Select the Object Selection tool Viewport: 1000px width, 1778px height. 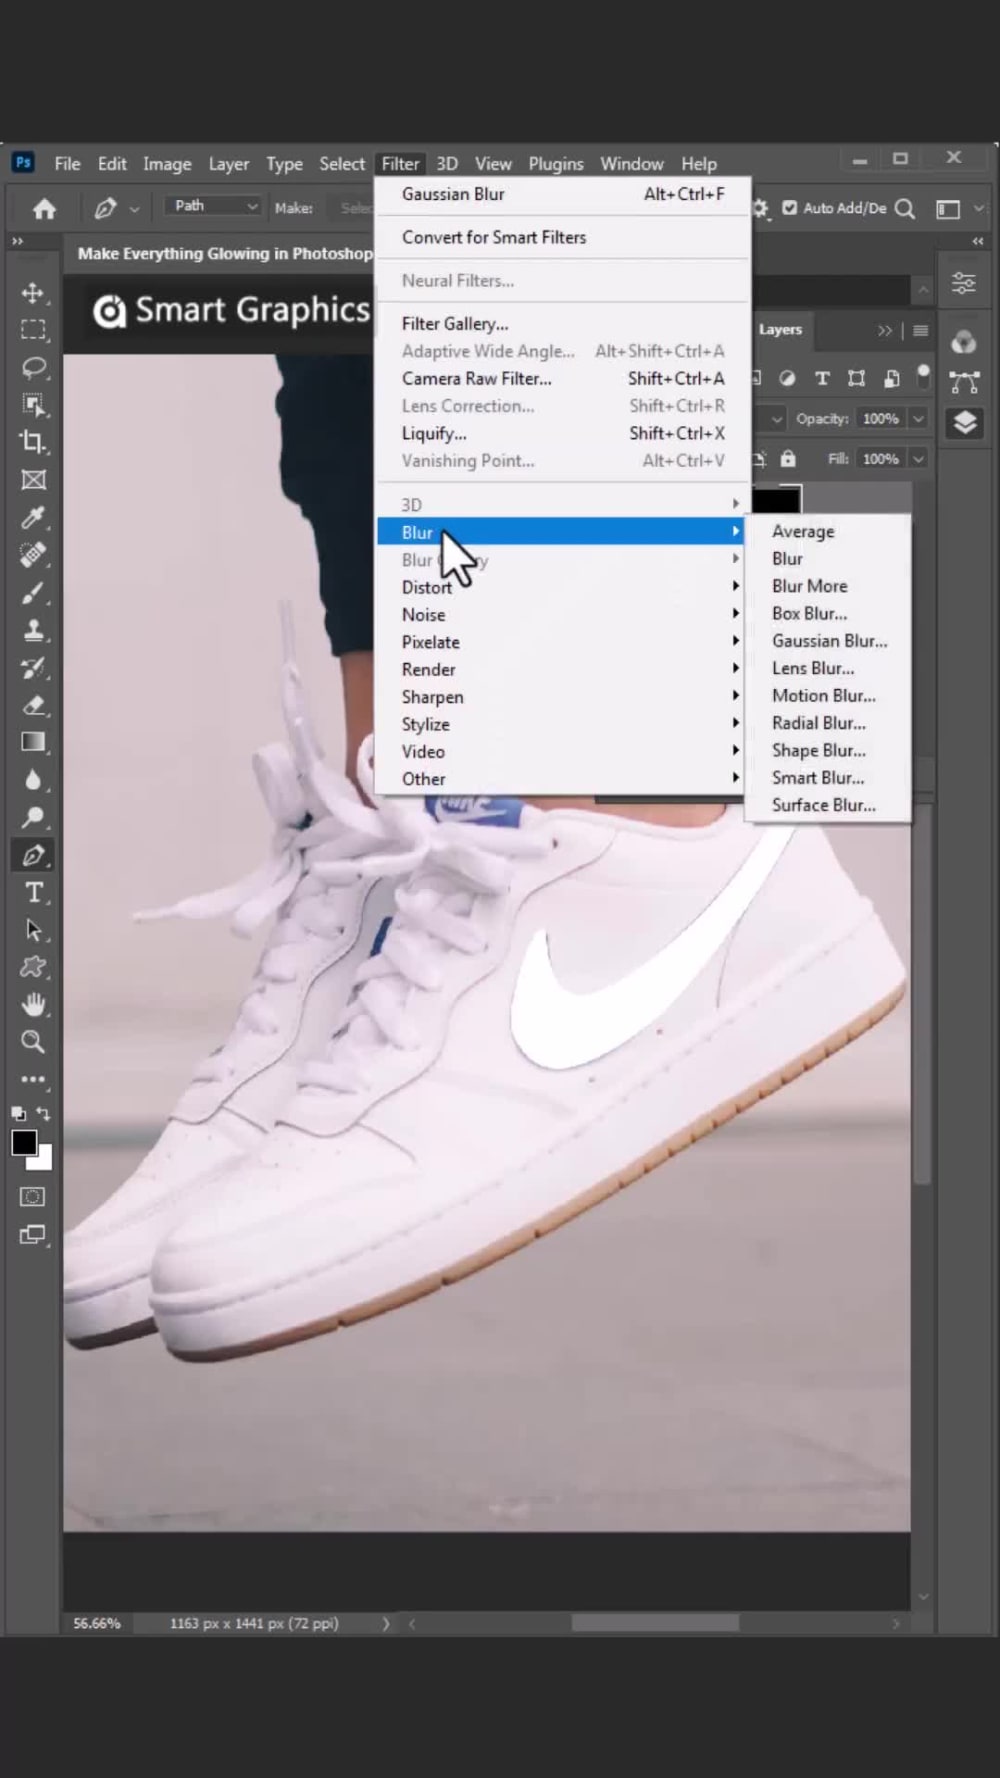click(33, 405)
